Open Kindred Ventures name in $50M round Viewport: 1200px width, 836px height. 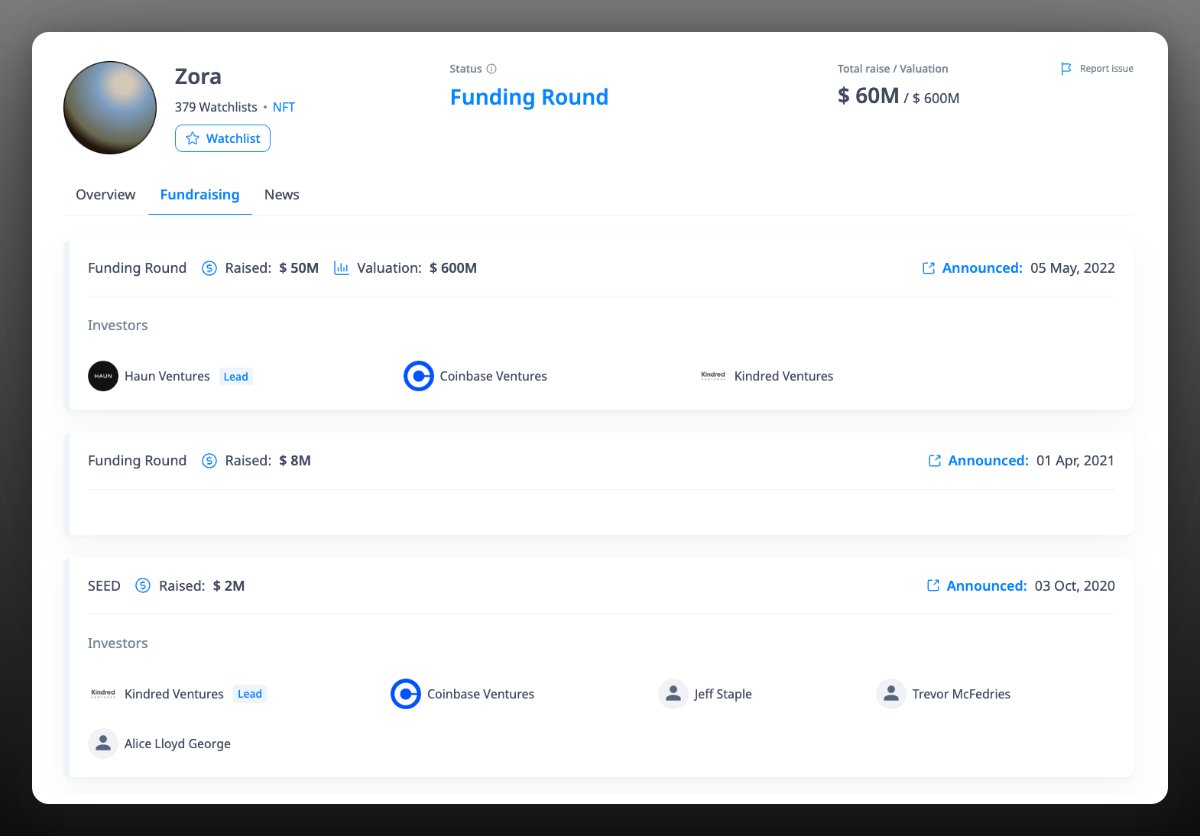tap(784, 376)
